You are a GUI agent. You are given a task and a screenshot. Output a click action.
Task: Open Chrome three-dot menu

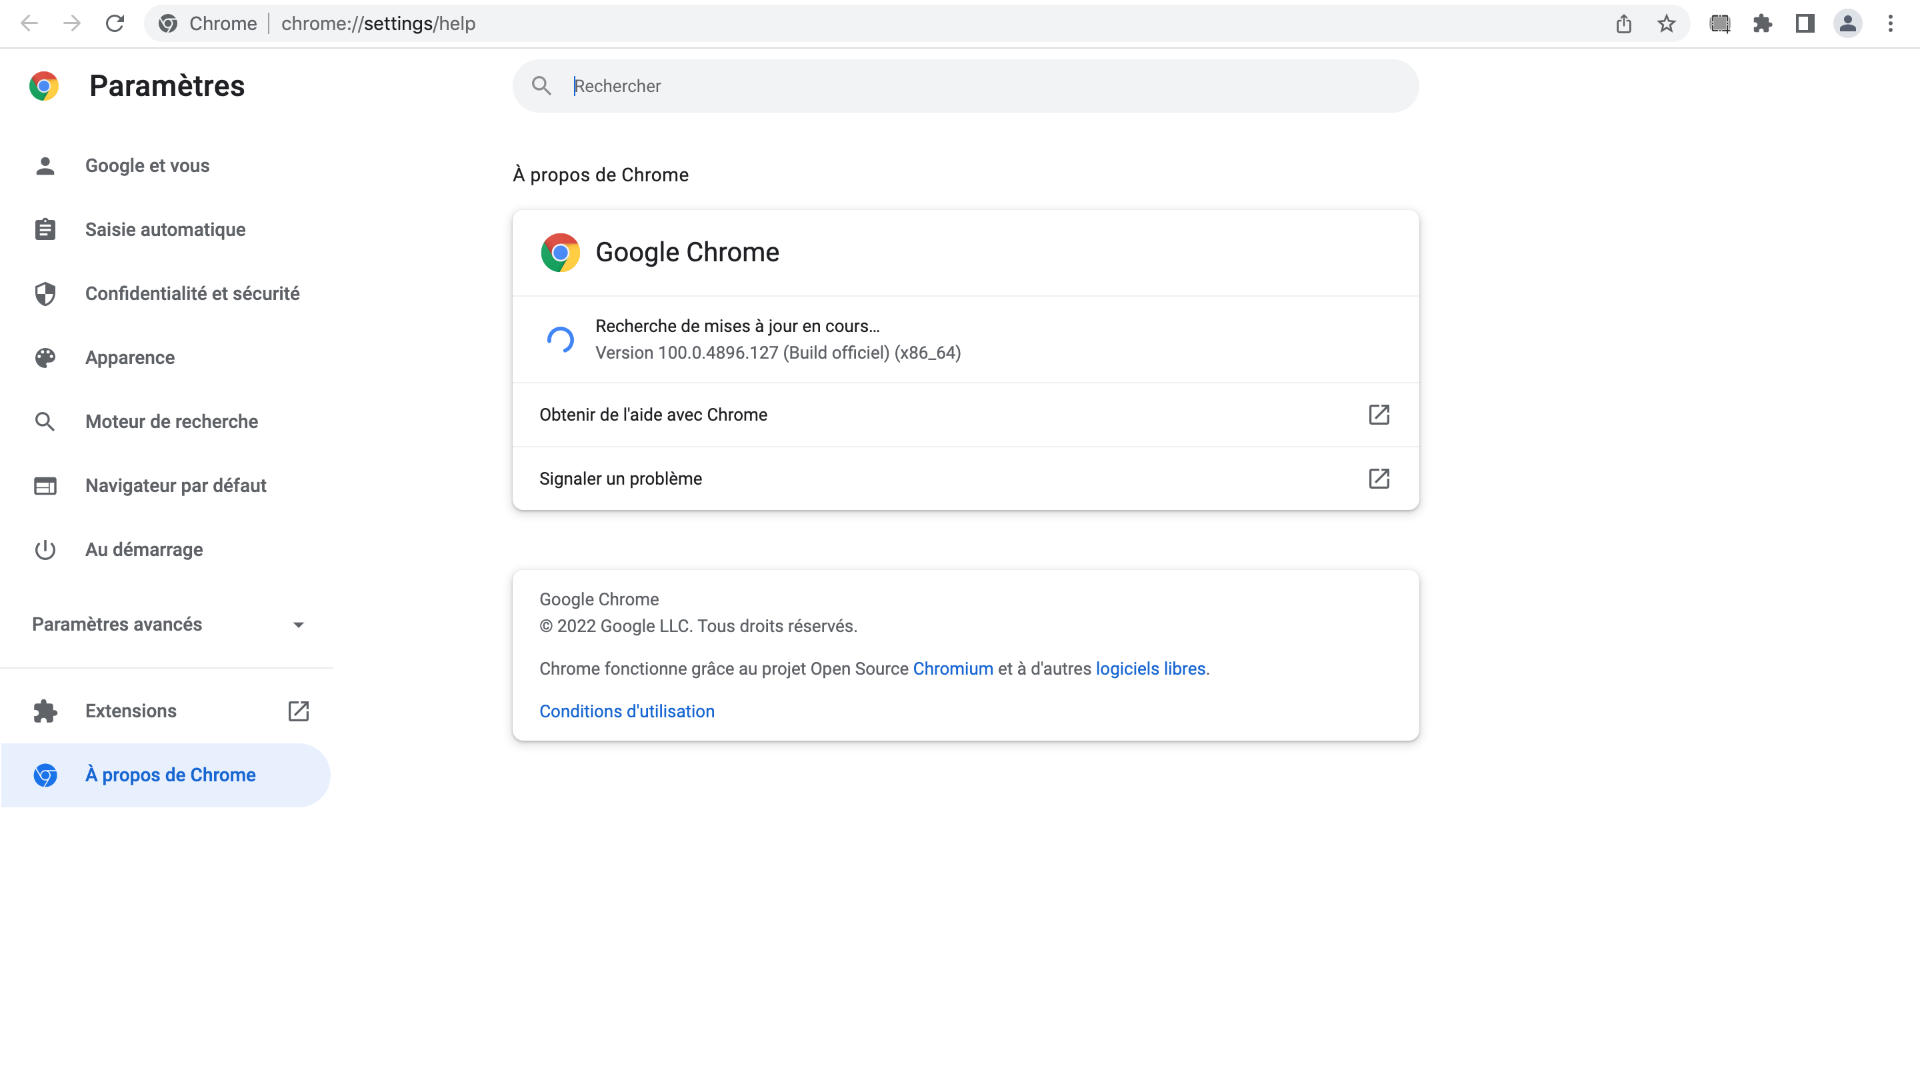click(x=1890, y=23)
